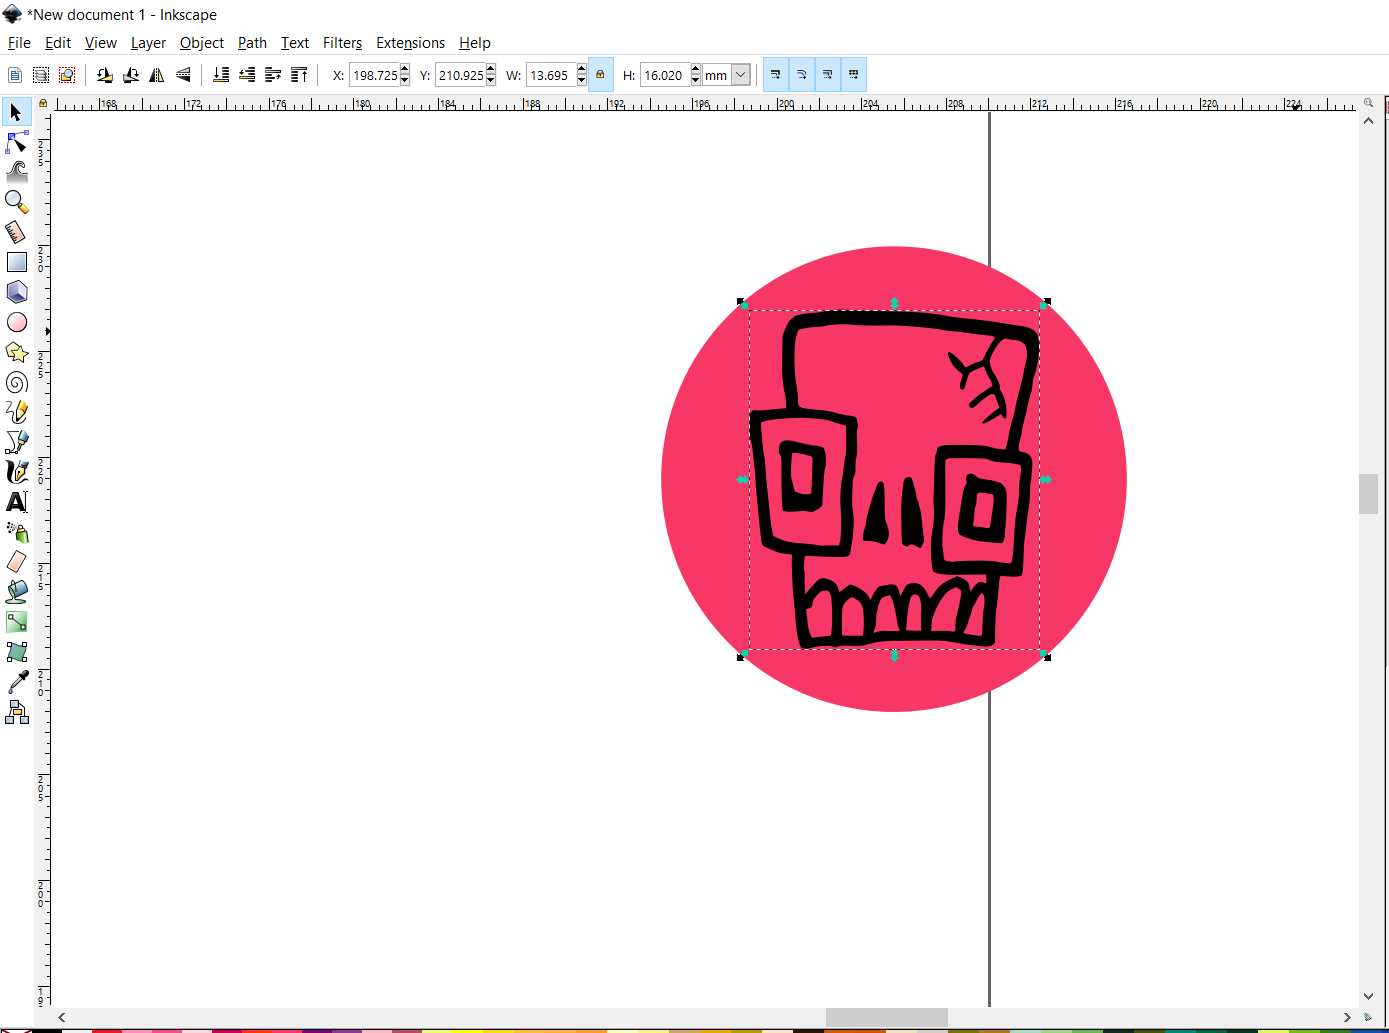Open the Extensions menu

pyautogui.click(x=410, y=43)
